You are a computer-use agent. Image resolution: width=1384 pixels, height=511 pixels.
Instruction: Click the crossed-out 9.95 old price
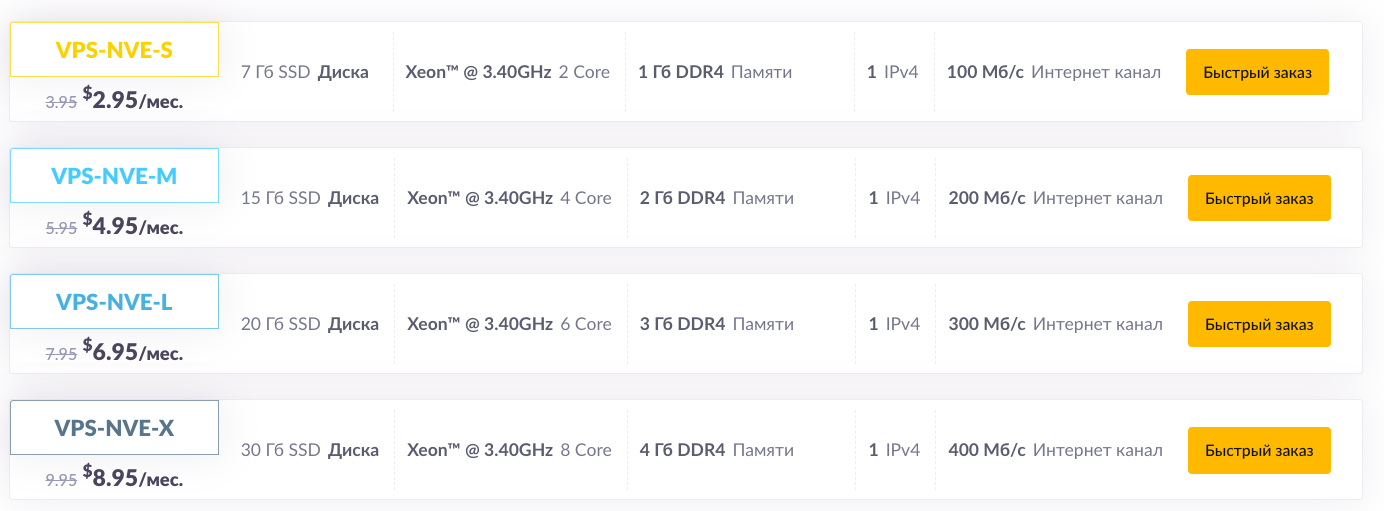pos(61,480)
